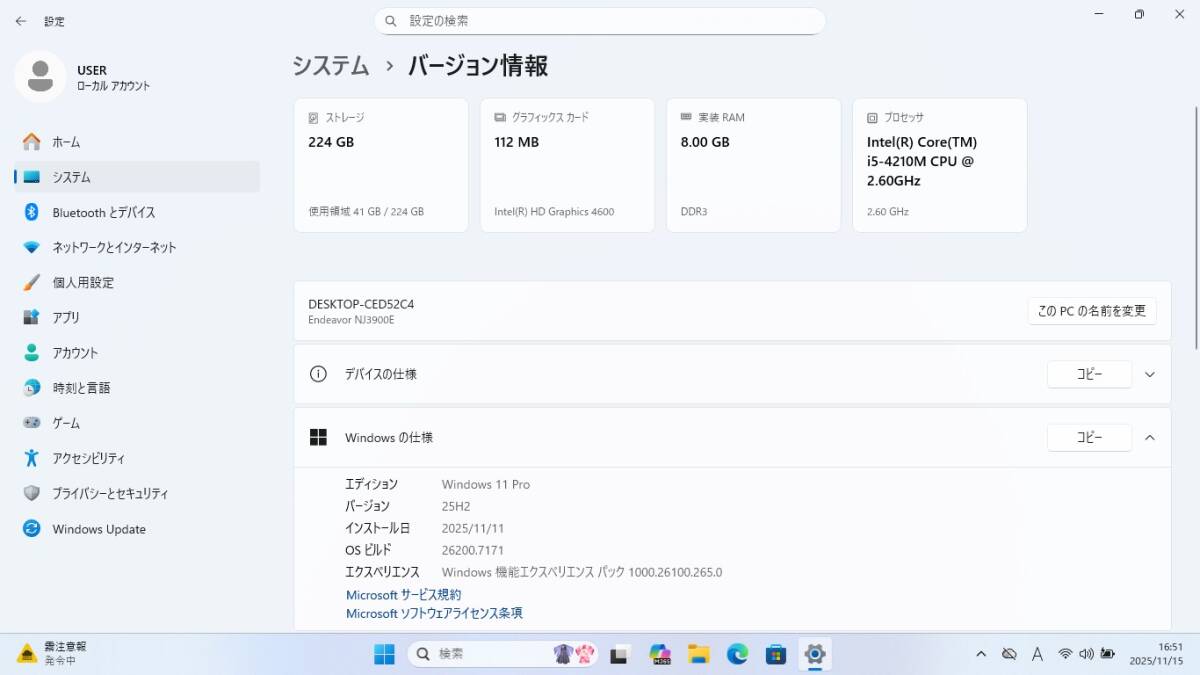Click the Windows Update sidebar icon
This screenshot has width=1200, height=675.
click(x=32, y=529)
